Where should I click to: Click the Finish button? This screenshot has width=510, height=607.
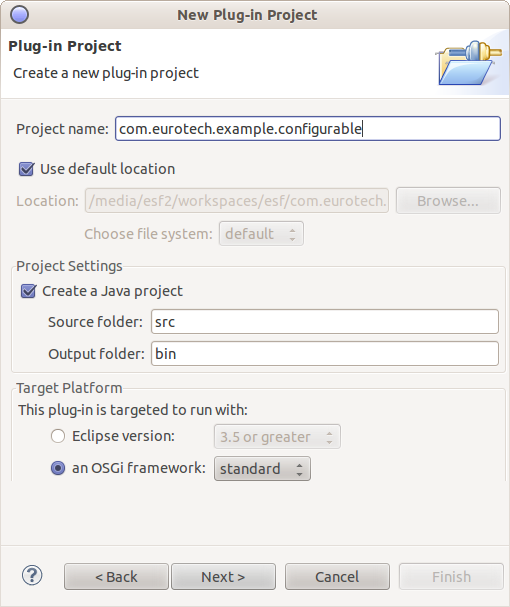(451, 577)
